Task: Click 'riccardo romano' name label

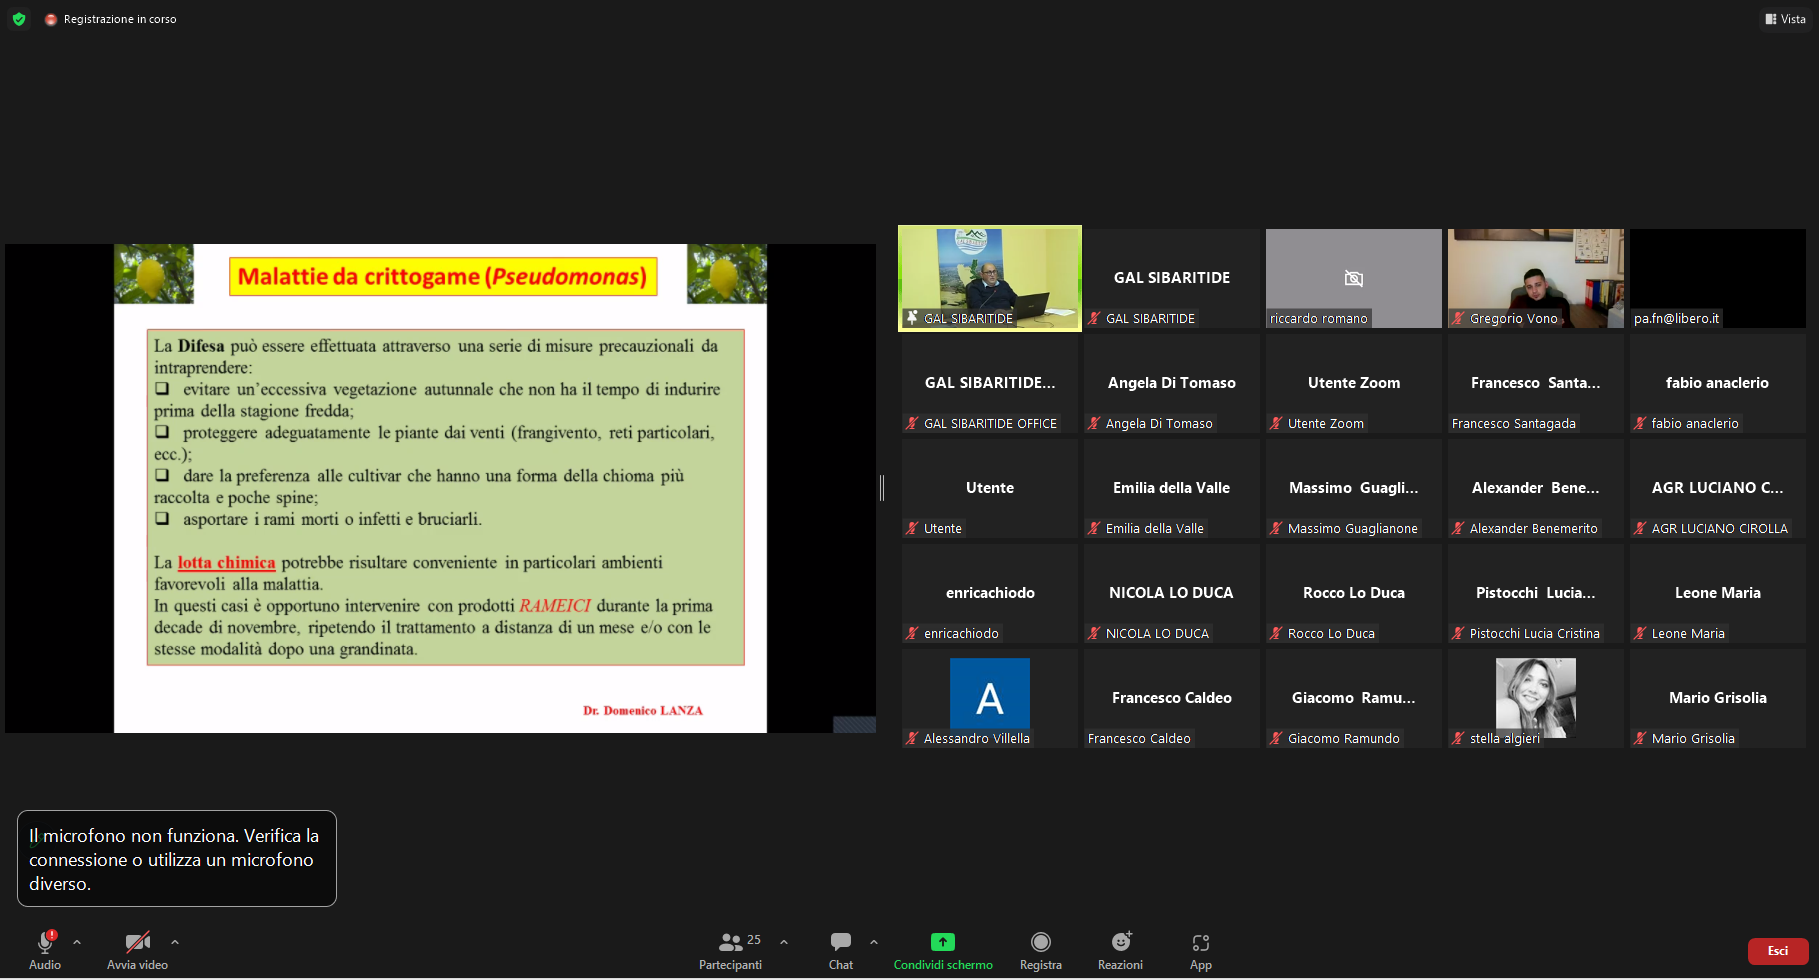Action: click(x=1319, y=318)
